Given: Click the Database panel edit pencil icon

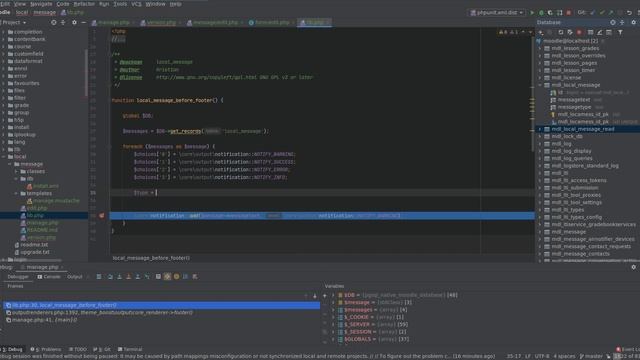Looking at the screenshot, I should (x=599, y=32).
